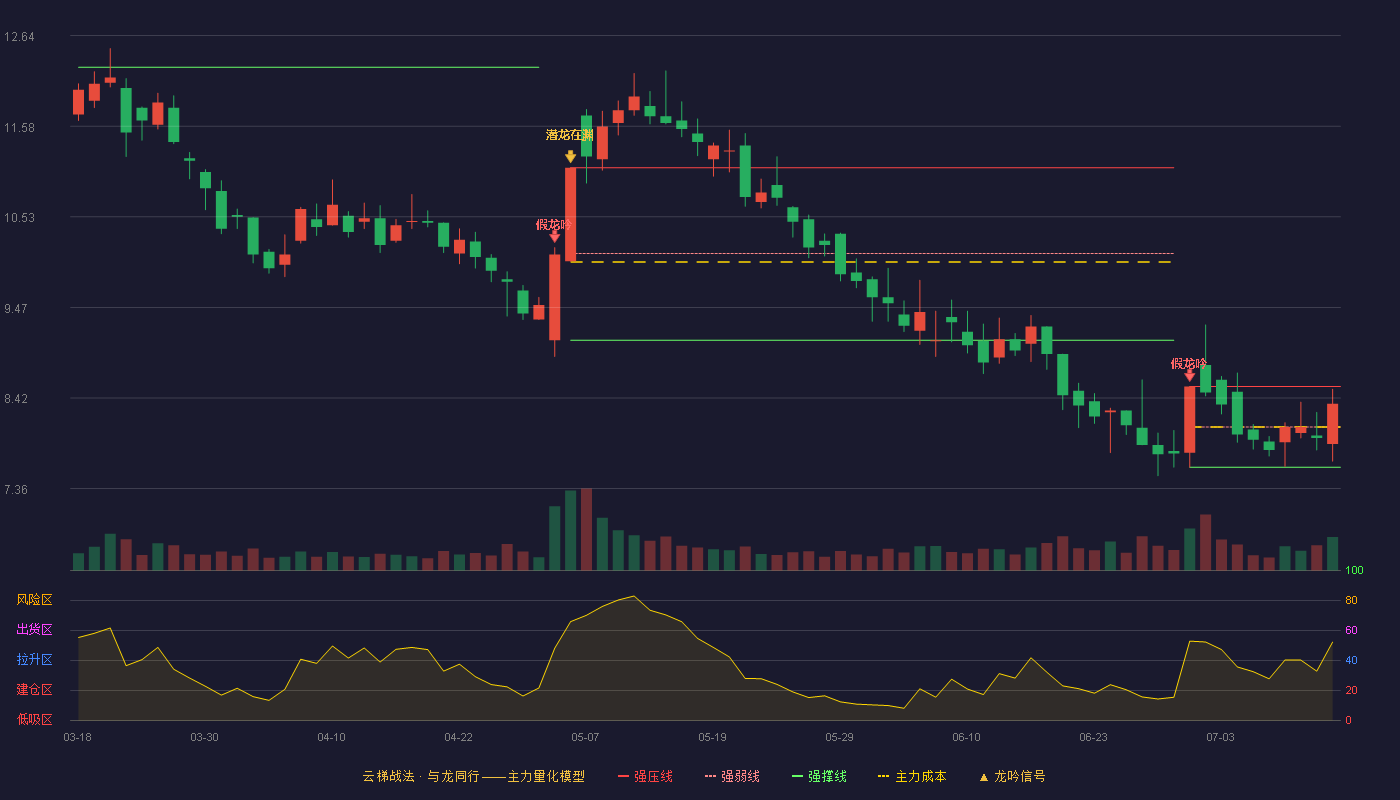Click the 05-07 date axis label
The width and height of the screenshot is (1400, 800).
click(x=585, y=737)
